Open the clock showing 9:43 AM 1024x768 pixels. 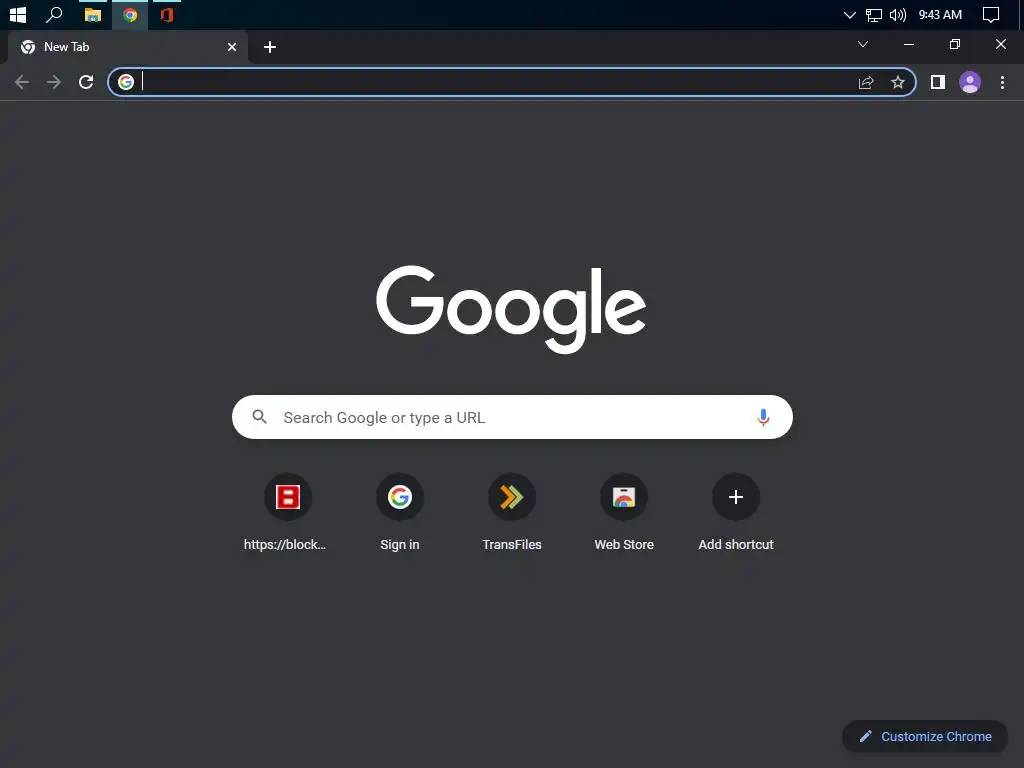(940, 14)
